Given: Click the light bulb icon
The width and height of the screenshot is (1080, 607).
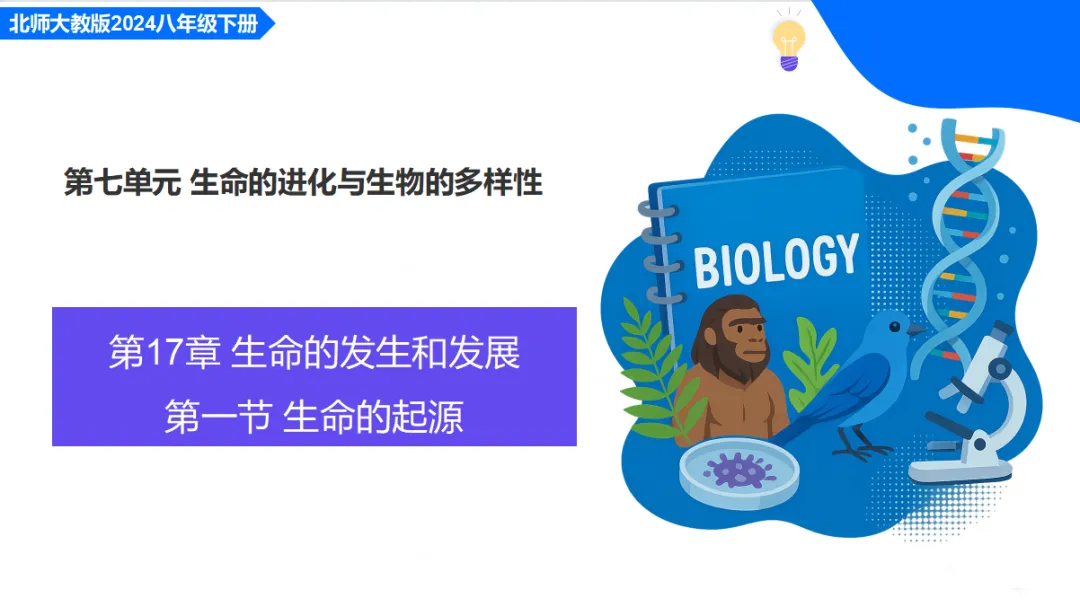Looking at the screenshot, I should tap(789, 41).
